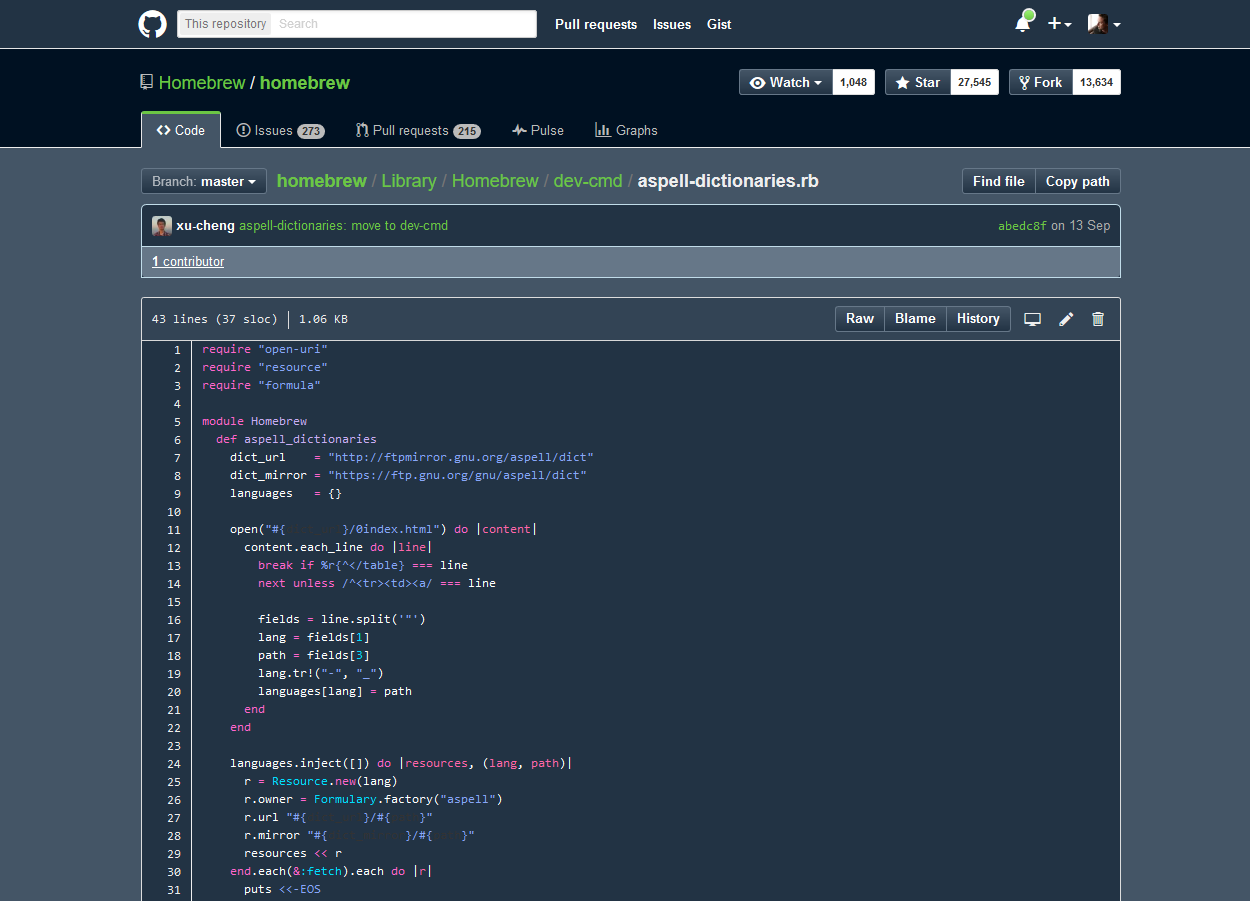The image size is (1250, 901).
Task: Switch to the Issues tab
Action: pyautogui.click(x=279, y=130)
